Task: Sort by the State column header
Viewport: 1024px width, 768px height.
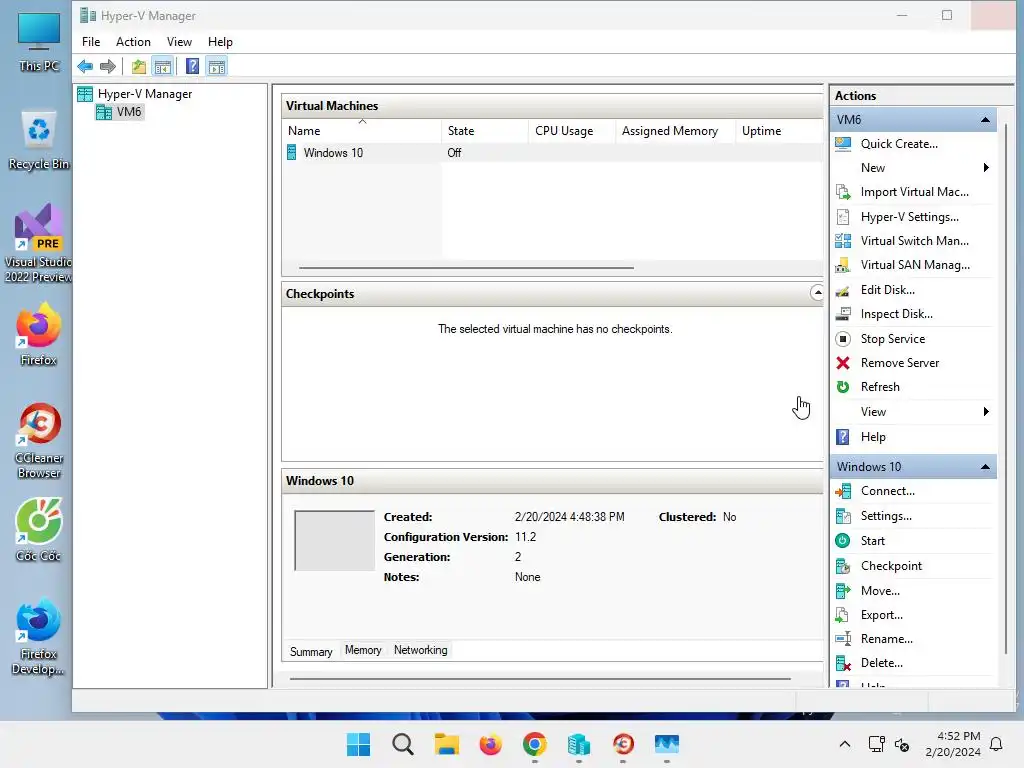Action: (485, 131)
